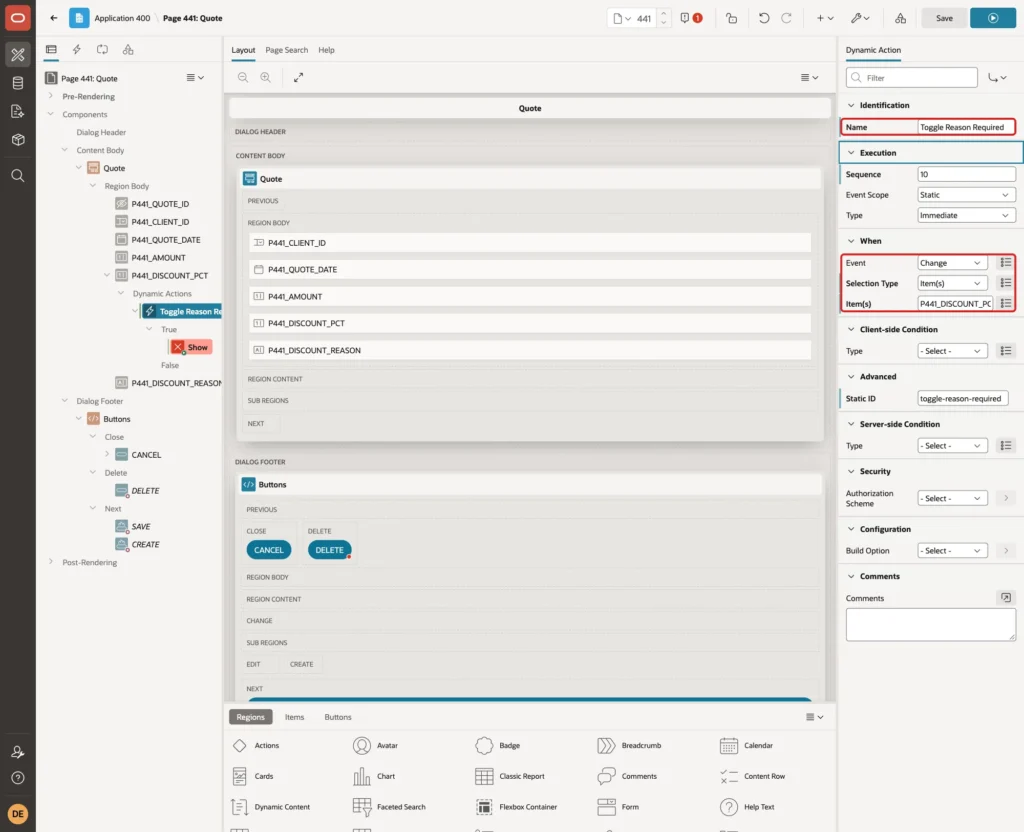The width and height of the screenshot is (1024, 832).
Task: Open Application 400 breadcrumb link
Action: click(122, 18)
